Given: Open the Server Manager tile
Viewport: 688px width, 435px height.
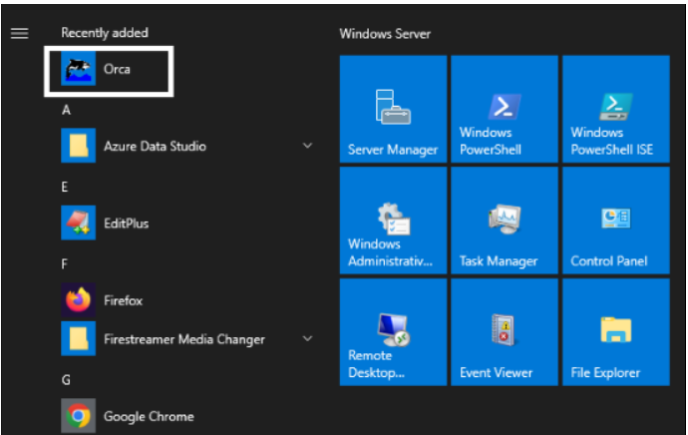Looking at the screenshot, I should [393, 109].
